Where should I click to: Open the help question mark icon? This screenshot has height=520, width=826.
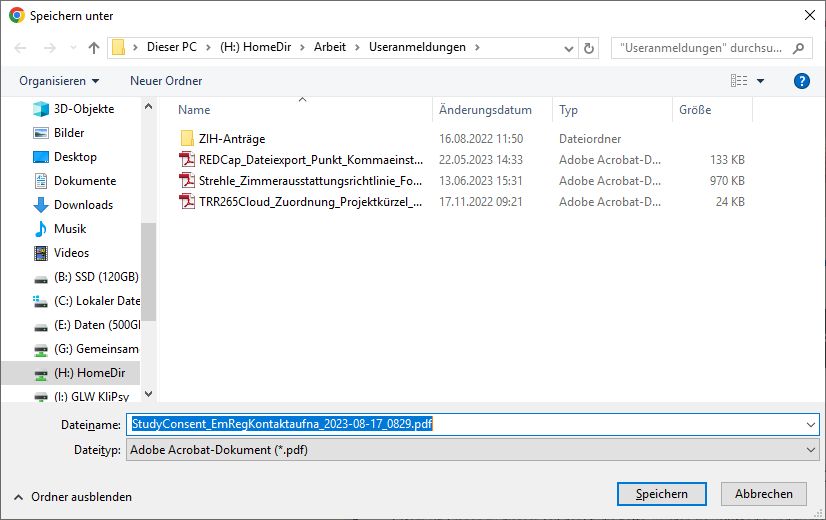(x=800, y=81)
